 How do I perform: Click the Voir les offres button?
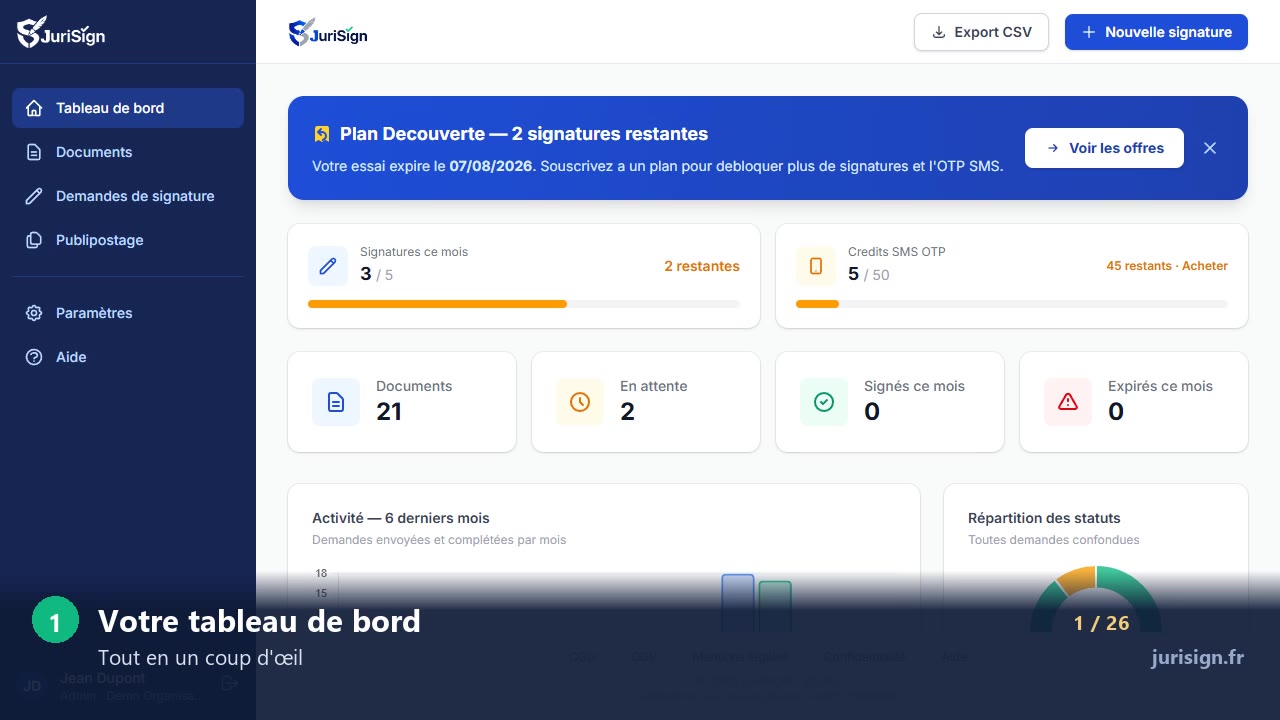(1104, 148)
